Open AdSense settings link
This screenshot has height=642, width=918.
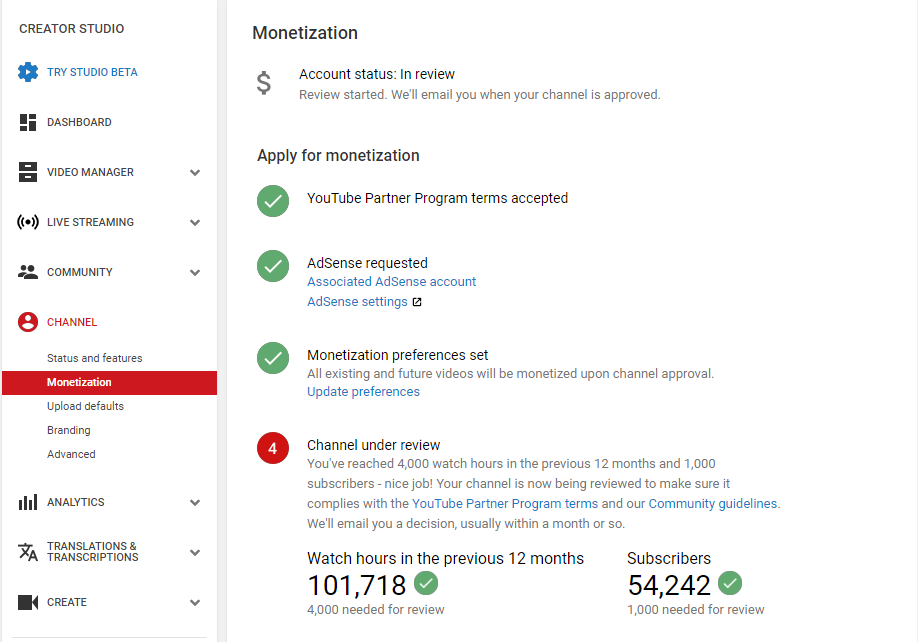[357, 301]
